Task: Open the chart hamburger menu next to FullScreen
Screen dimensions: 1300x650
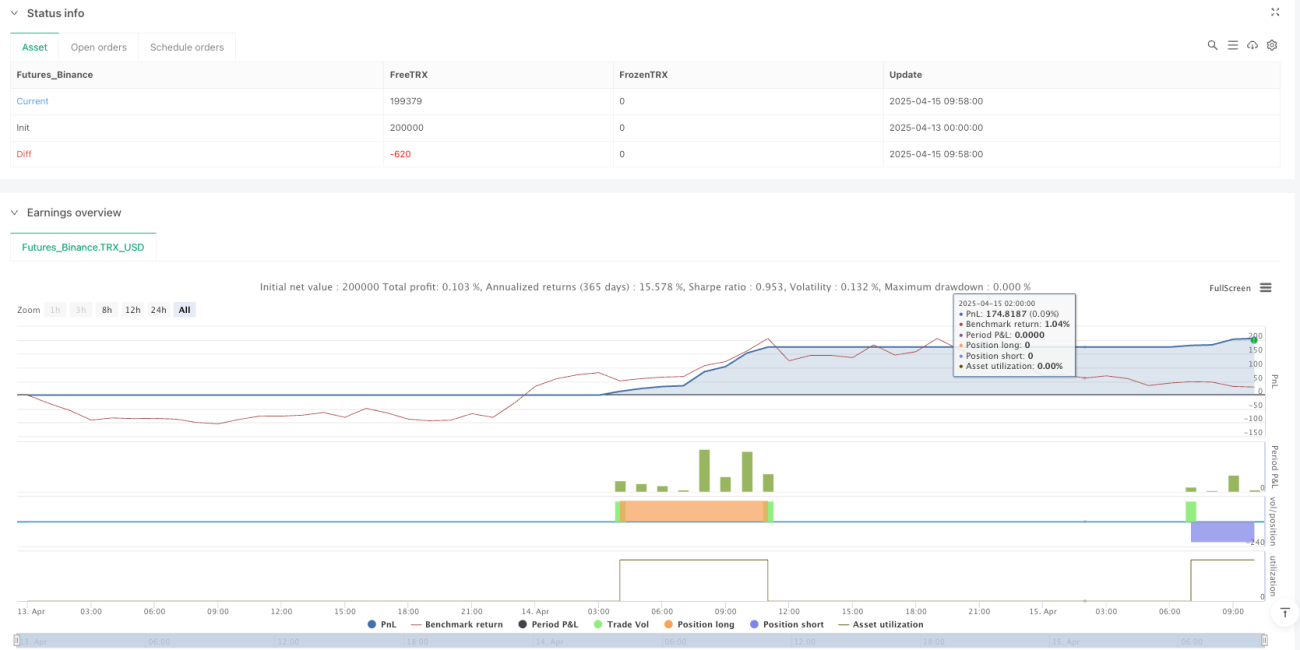Action: [x=1266, y=288]
